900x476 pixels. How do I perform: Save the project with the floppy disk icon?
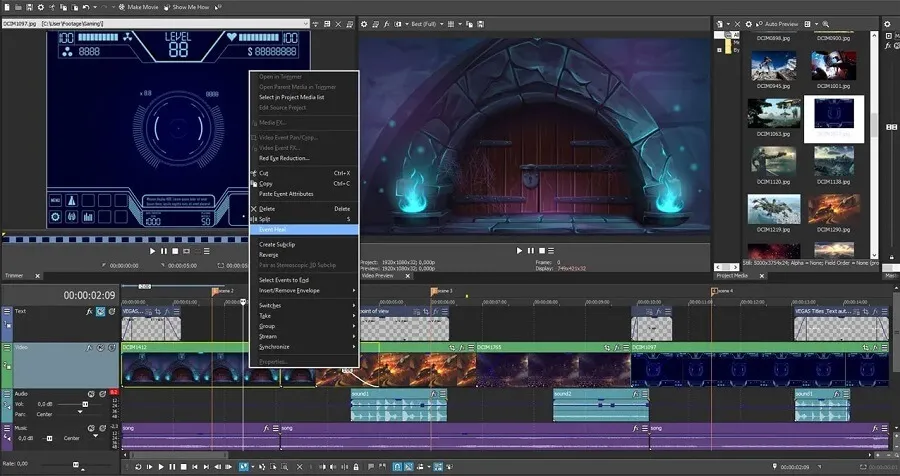[x=29, y=7]
